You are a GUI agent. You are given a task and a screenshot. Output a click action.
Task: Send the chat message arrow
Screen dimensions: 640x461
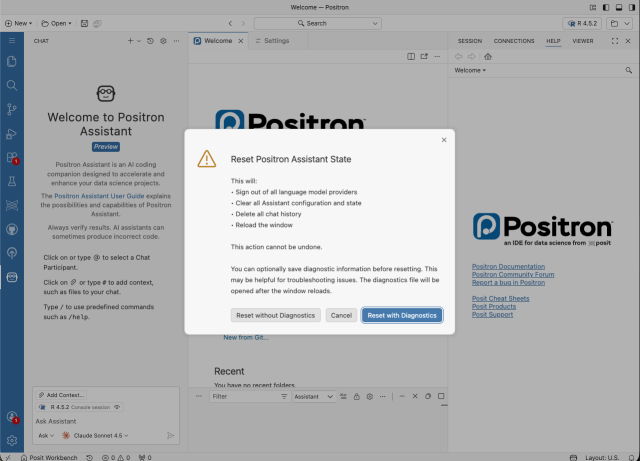coord(171,436)
